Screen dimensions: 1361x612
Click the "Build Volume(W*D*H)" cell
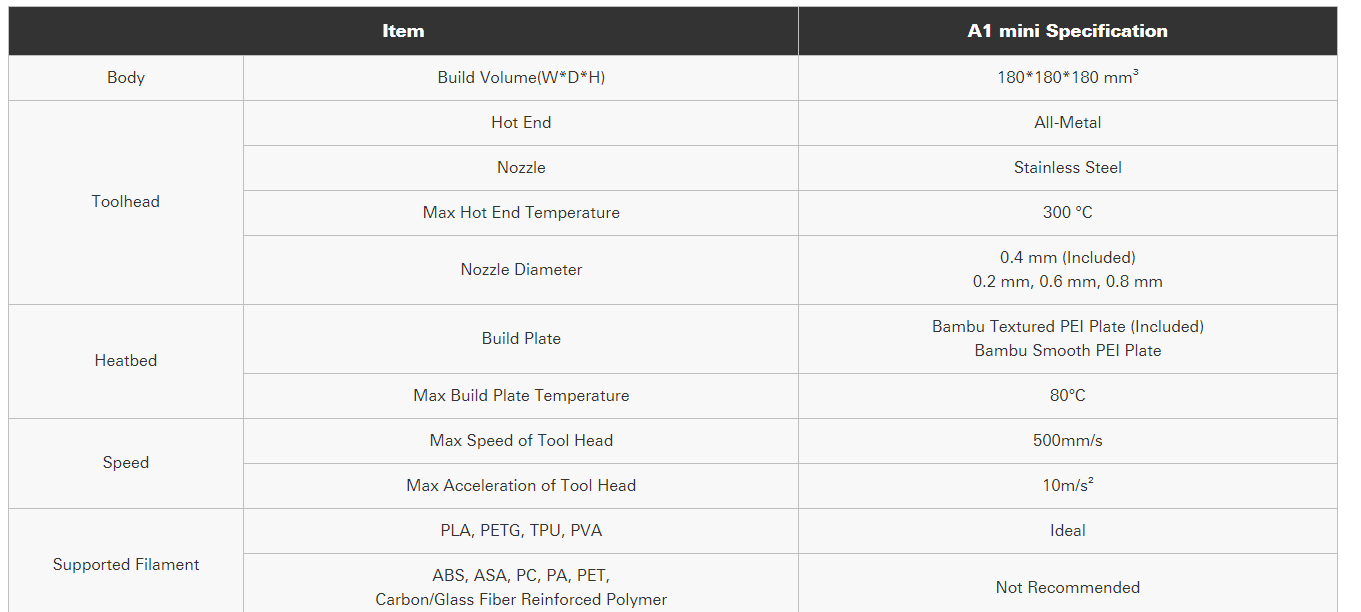click(521, 78)
